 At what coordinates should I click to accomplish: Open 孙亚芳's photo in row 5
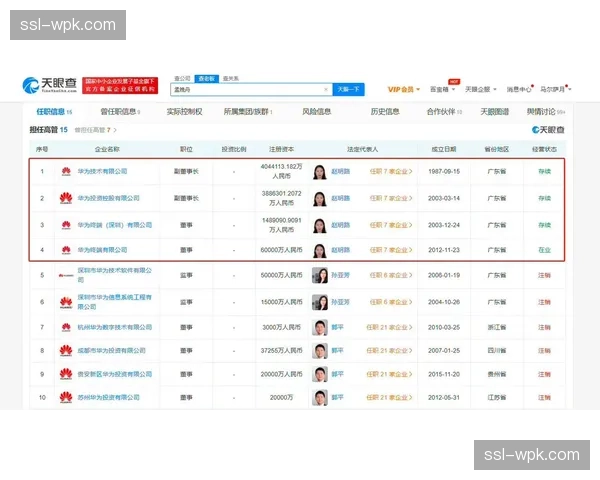tap(320, 275)
